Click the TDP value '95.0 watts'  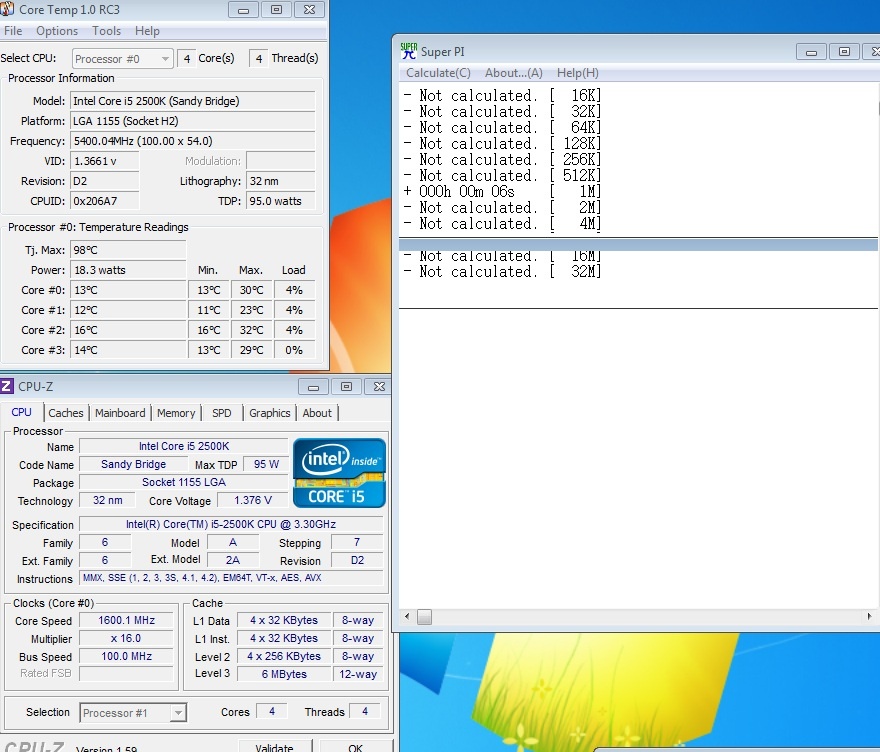click(x=281, y=201)
